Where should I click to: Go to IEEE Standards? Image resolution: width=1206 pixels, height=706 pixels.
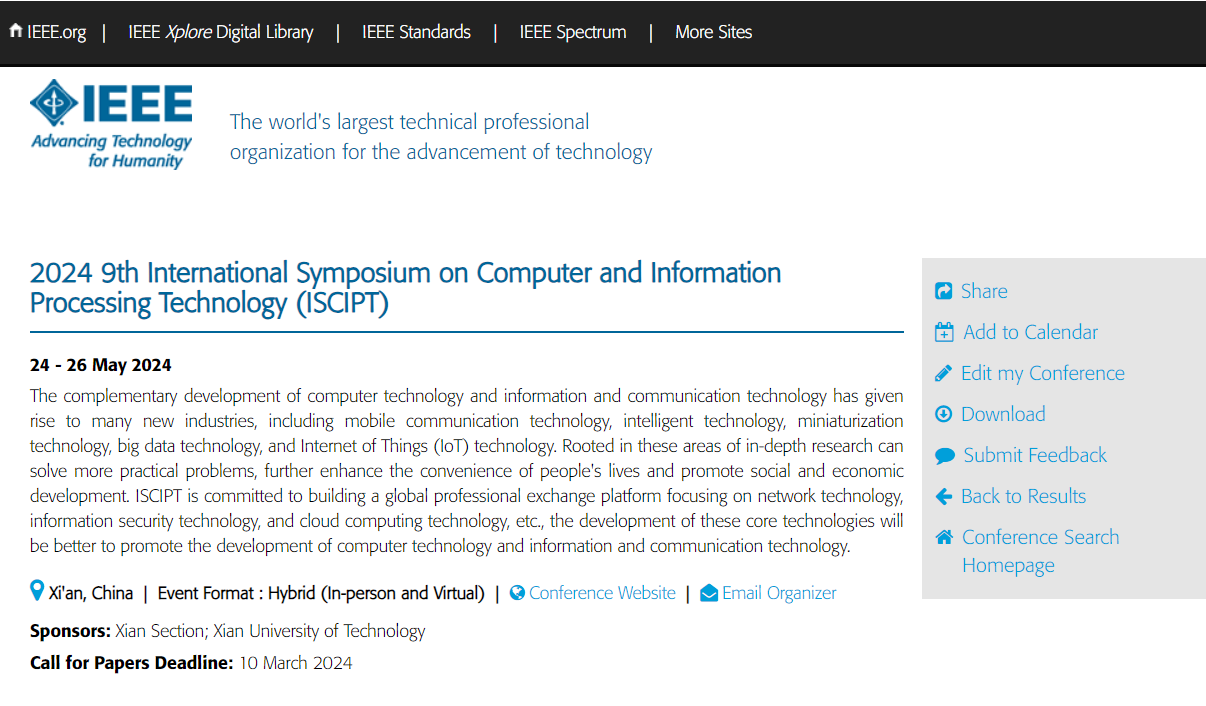point(416,32)
